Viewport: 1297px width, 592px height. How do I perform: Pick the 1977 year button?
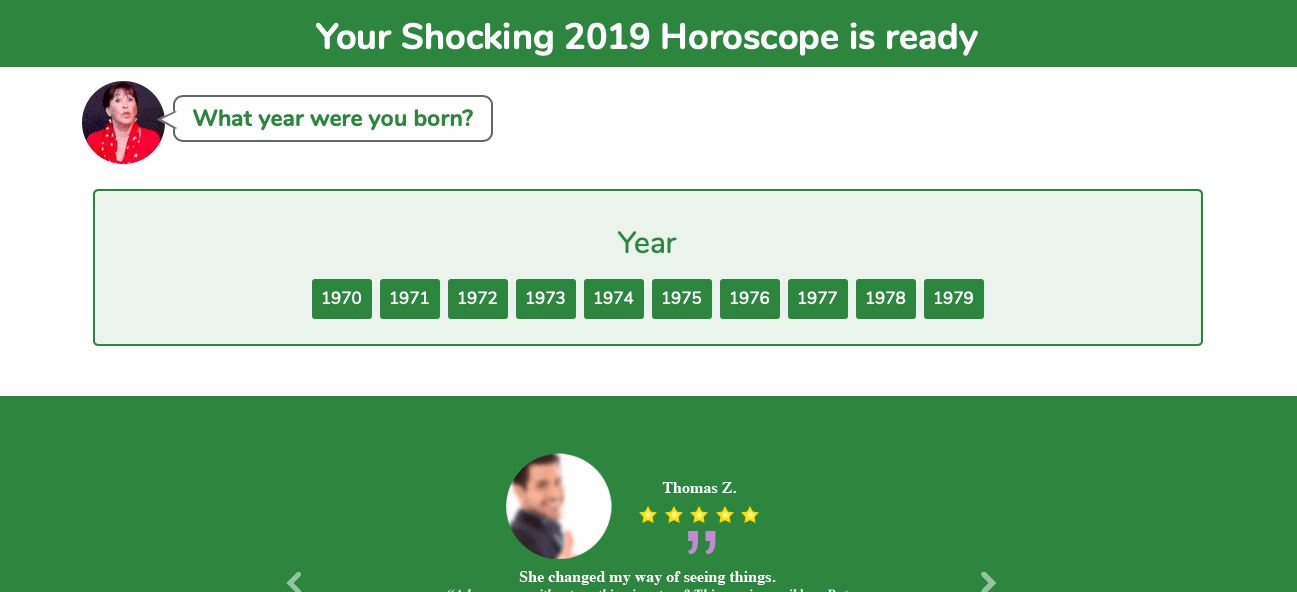tap(818, 299)
